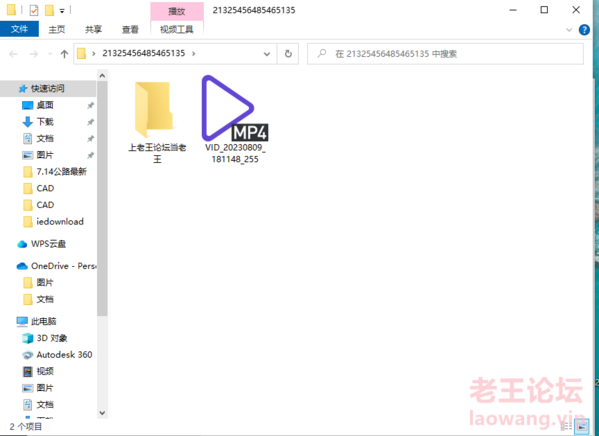Click the navigation pane scroll-down arrow
Viewport: 599px width, 436px height.
pyautogui.click(x=102, y=413)
